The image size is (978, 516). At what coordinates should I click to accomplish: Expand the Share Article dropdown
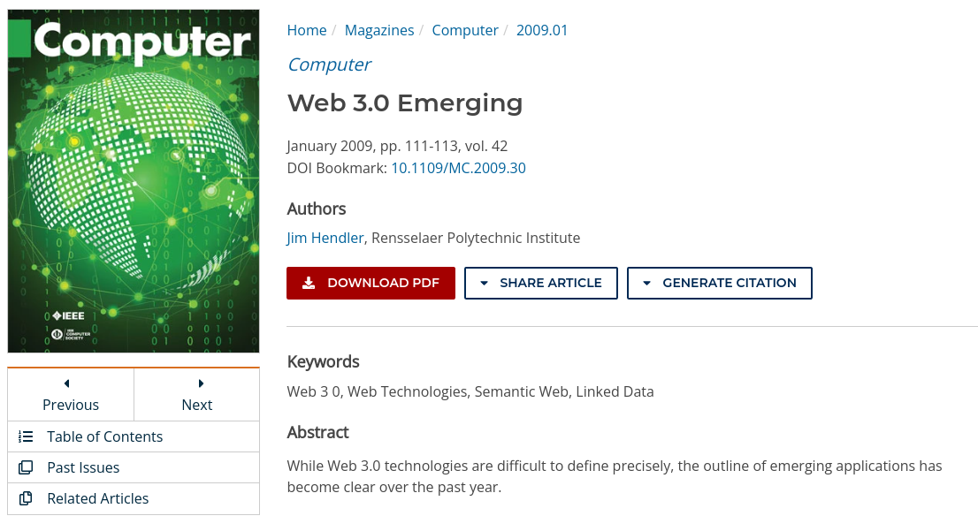[x=541, y=283]
